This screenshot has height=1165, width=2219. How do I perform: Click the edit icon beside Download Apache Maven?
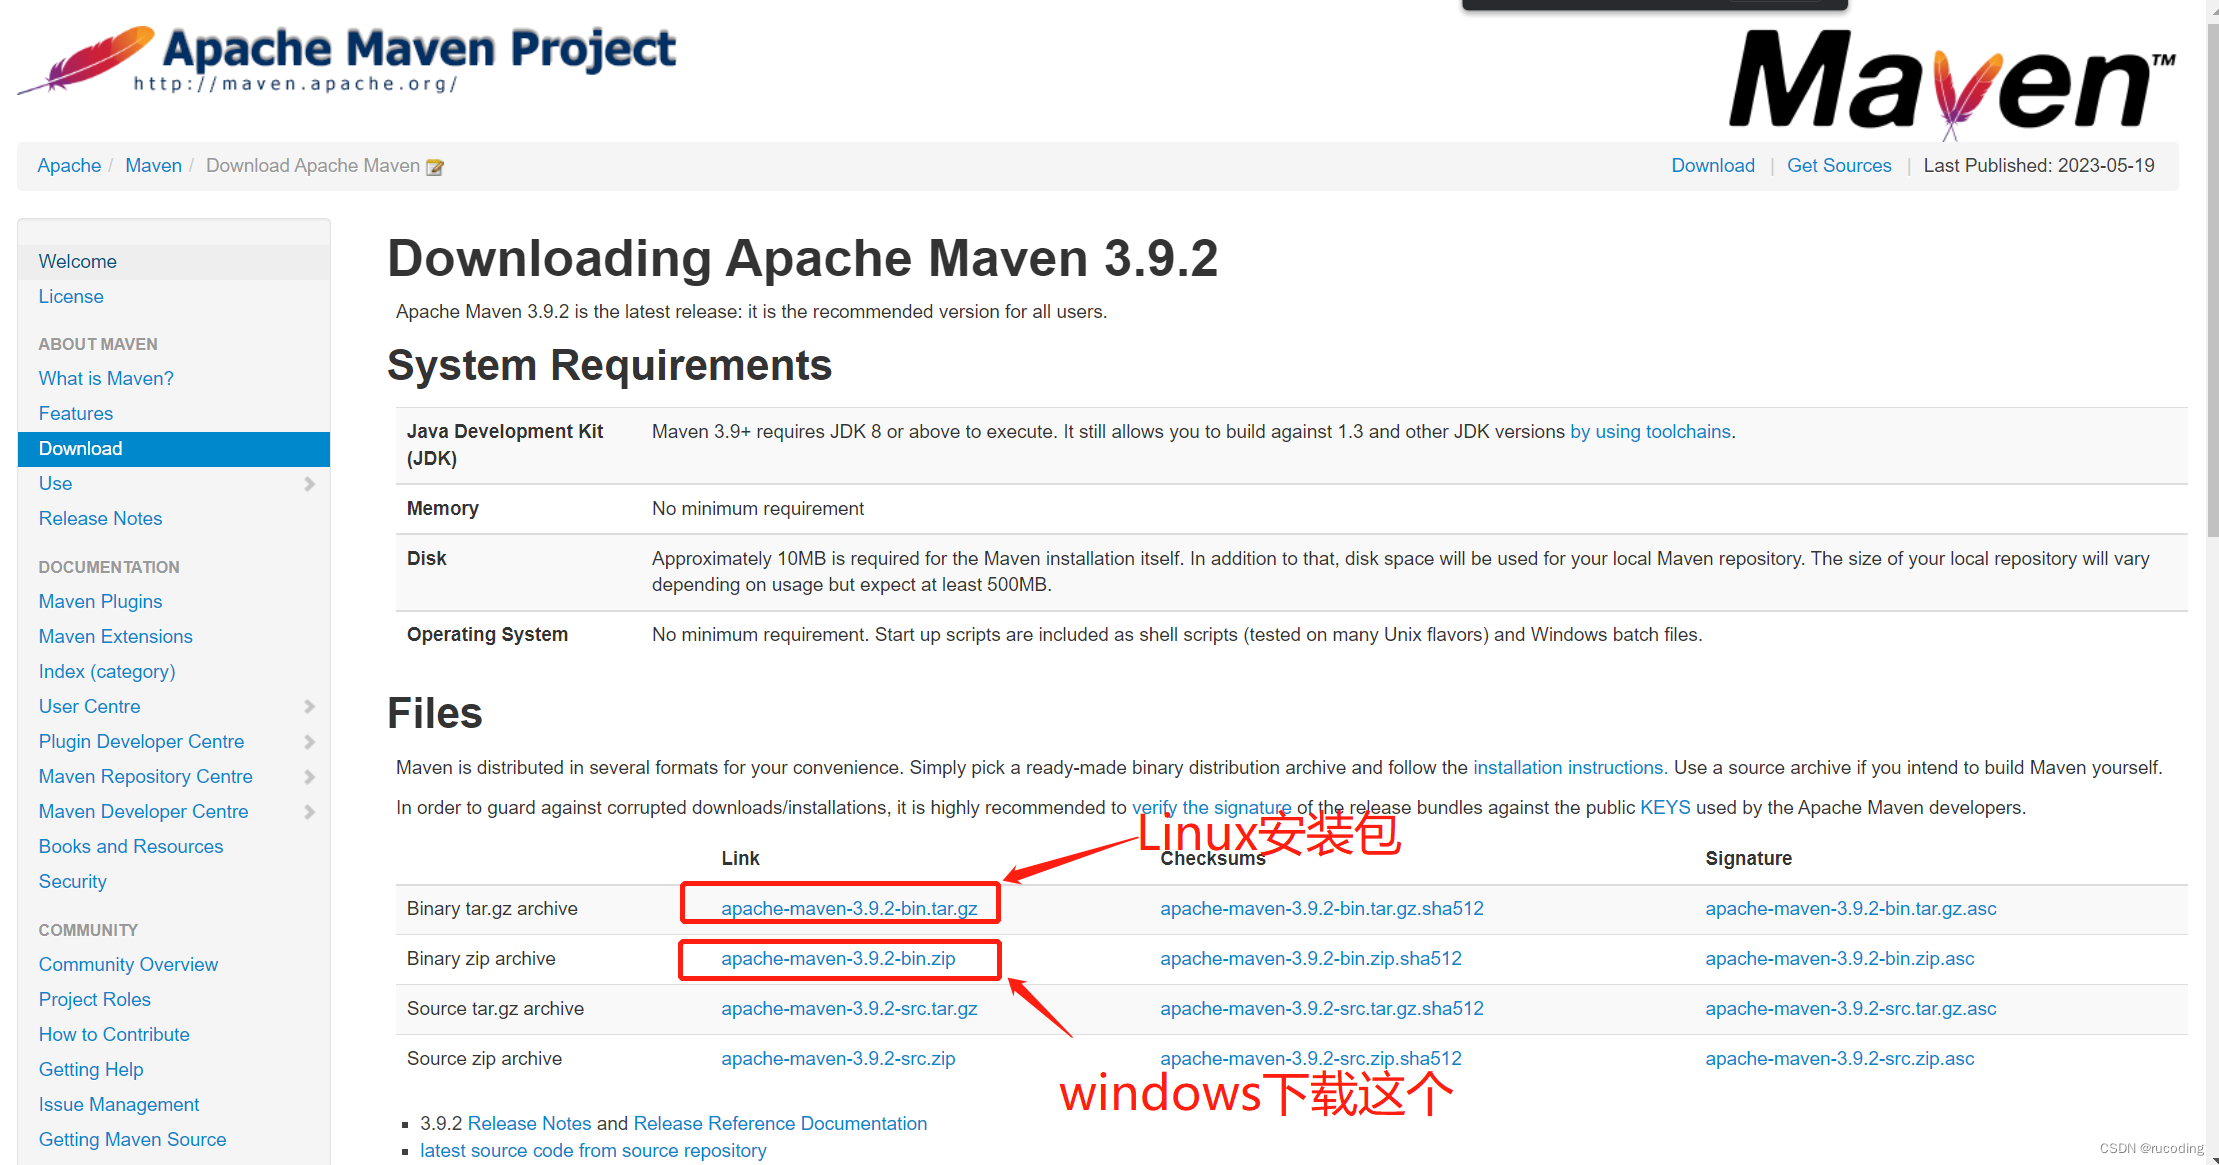[435, 167]
